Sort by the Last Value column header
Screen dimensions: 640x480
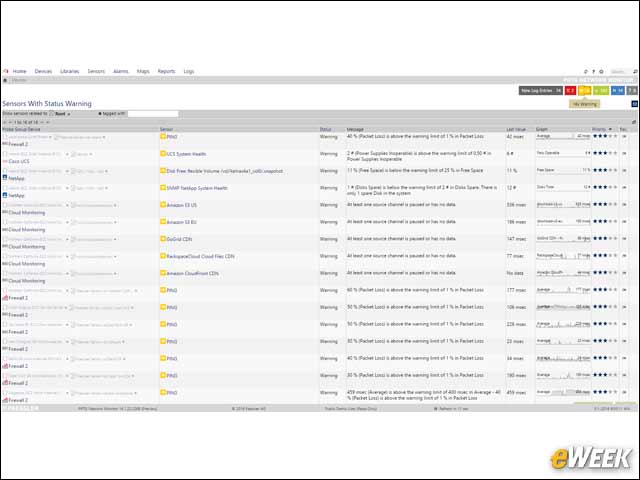(x=516, y=129)
